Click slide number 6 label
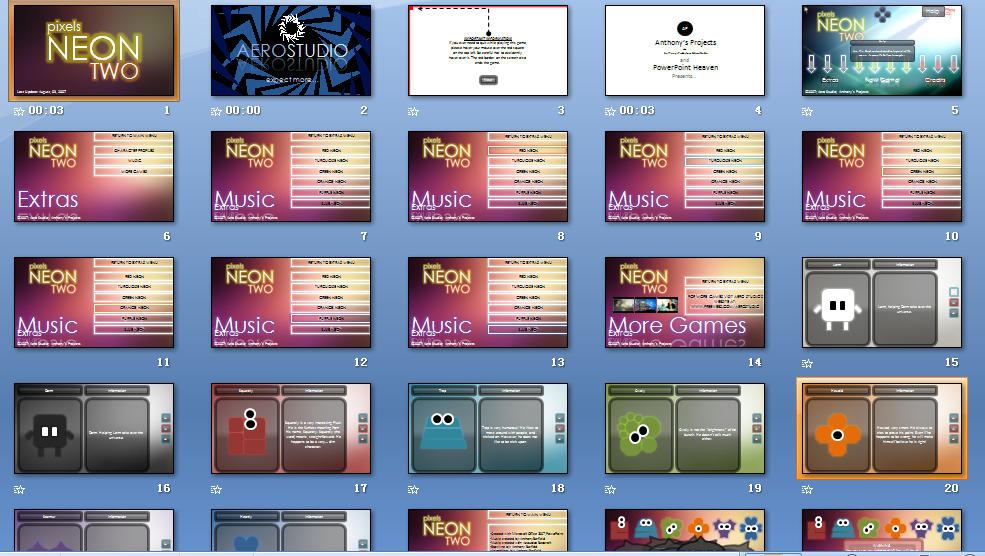 (x=166, y=236)
